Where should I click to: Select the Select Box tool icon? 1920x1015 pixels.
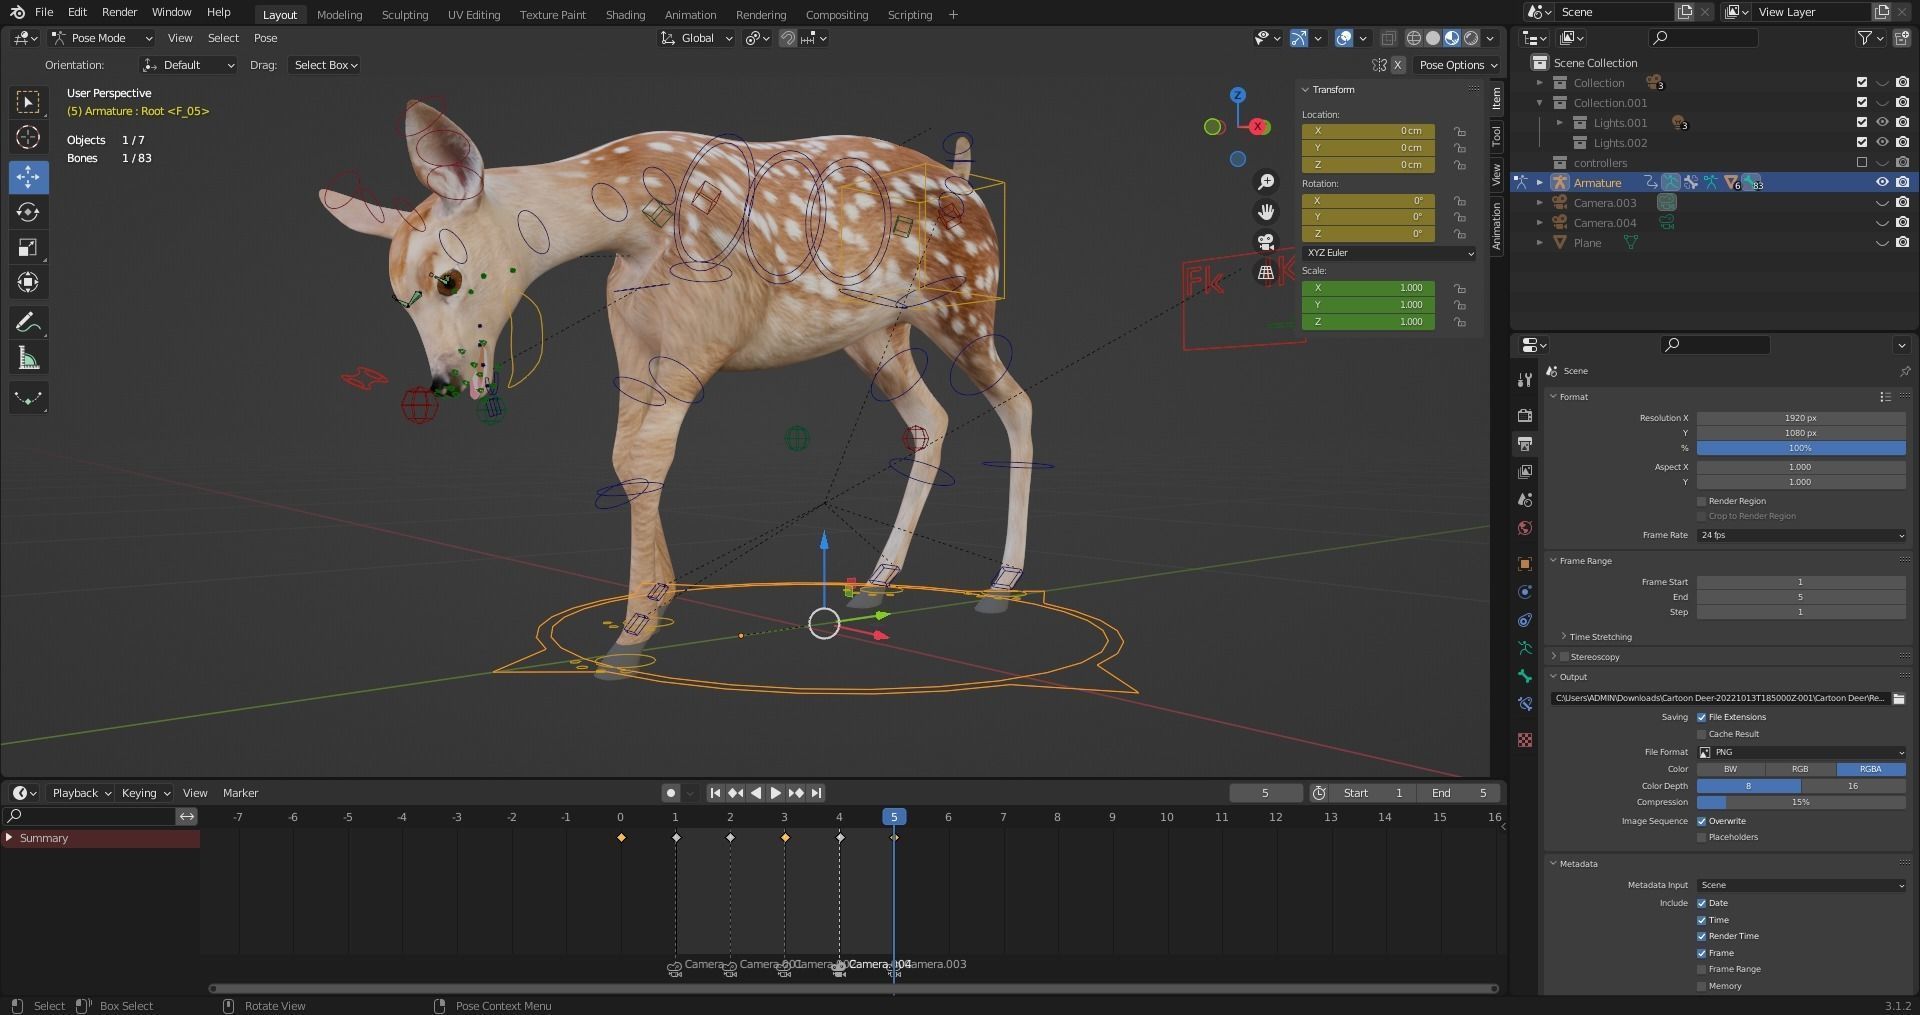pyautogui.click(x=28, y=102)
